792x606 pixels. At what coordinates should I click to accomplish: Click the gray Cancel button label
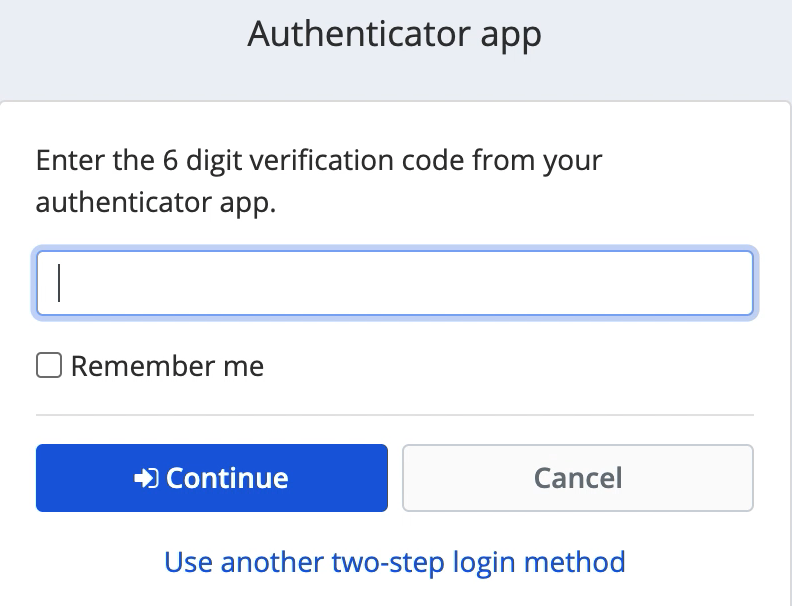(x=578, y=478)
